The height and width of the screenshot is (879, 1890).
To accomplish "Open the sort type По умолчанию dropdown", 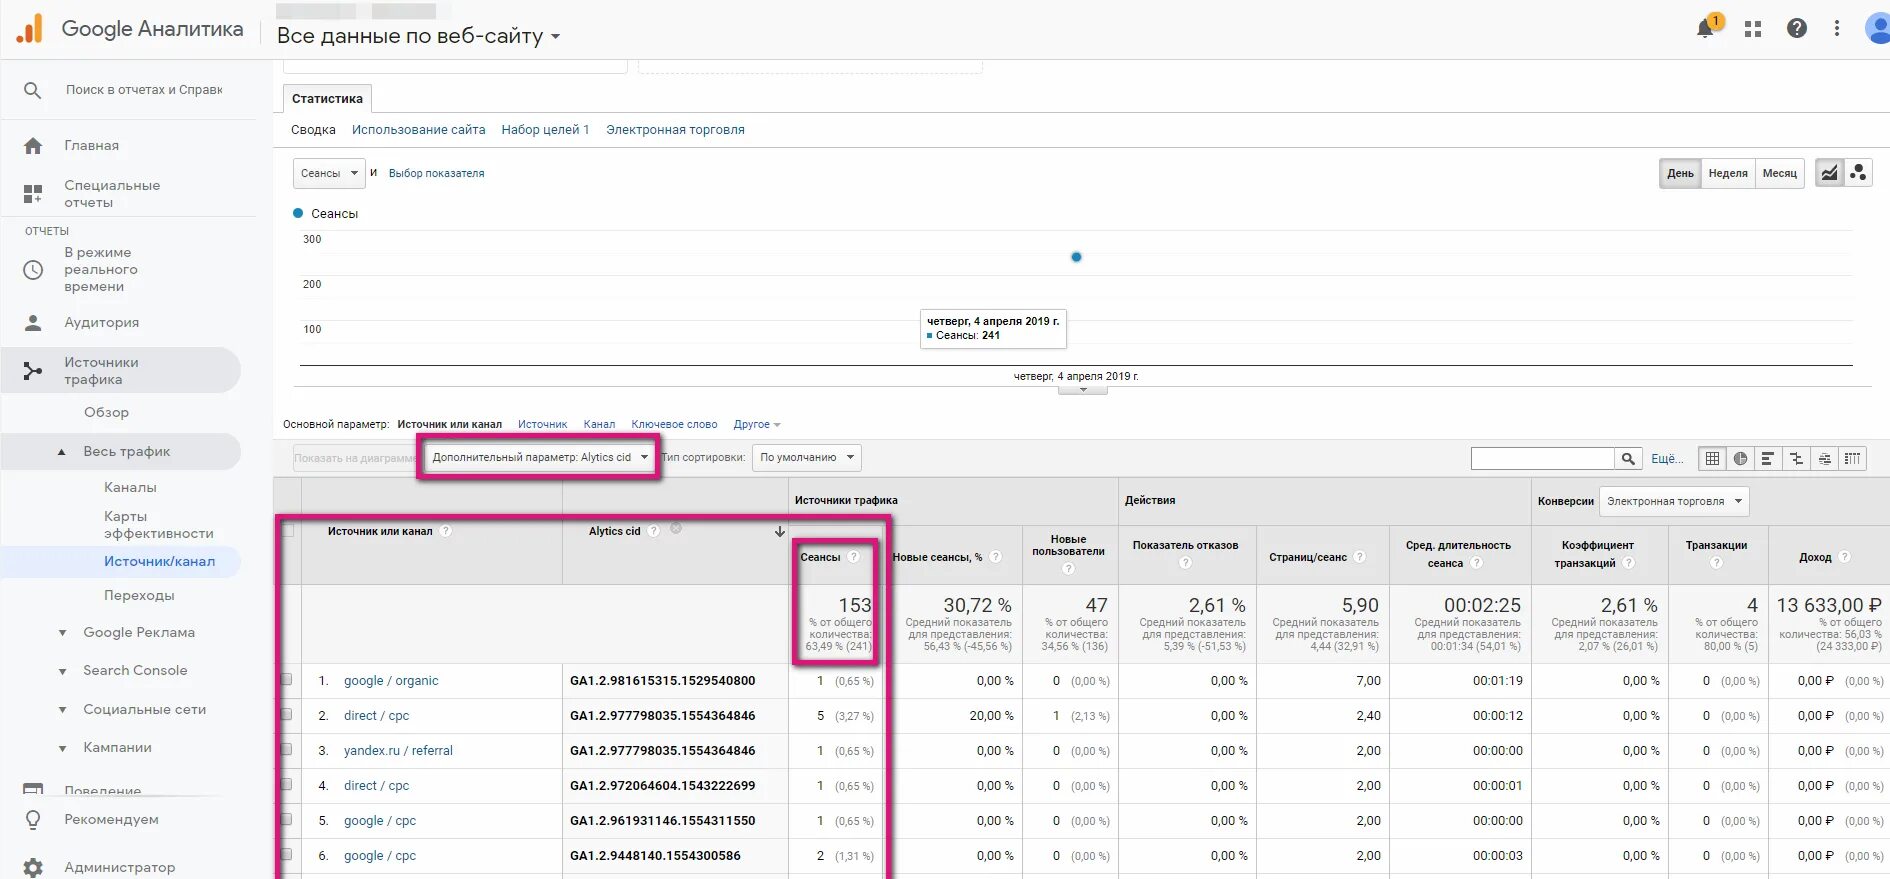I will click(806, 457).
